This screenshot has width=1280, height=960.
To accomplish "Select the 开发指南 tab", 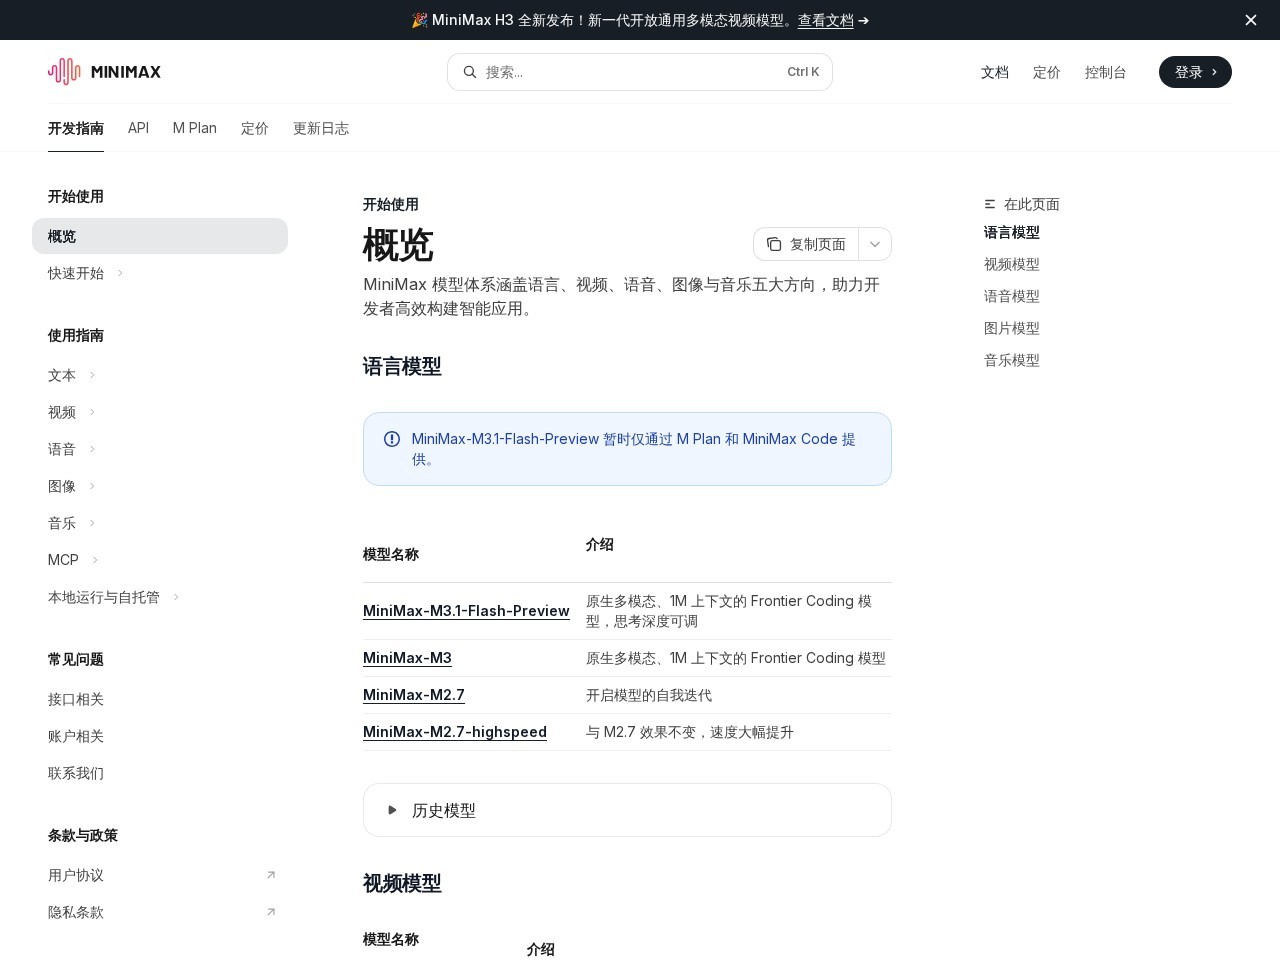I will 76,128.
